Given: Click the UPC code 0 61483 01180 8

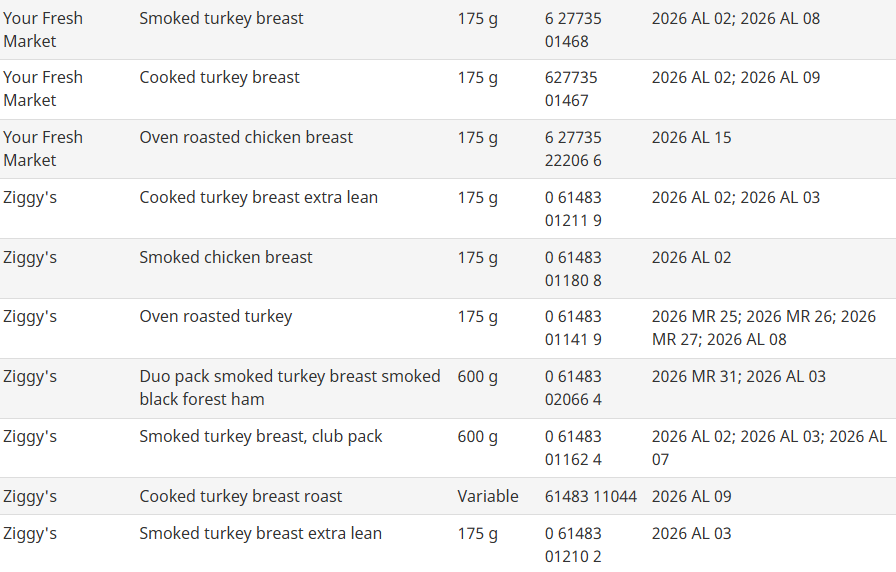Looking at the screenshot, I should pyautogui.click(x=573, y=269).
